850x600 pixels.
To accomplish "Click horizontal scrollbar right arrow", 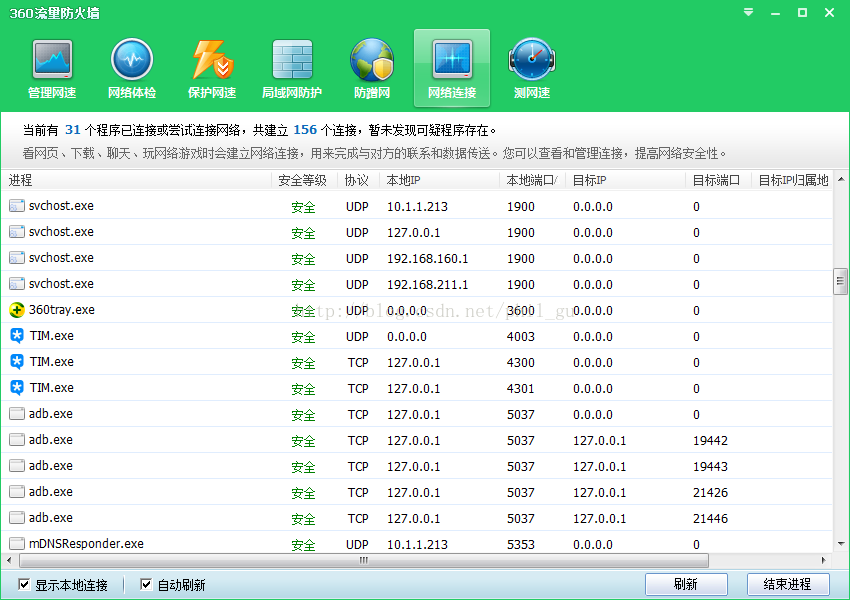I will pos(824,560).
